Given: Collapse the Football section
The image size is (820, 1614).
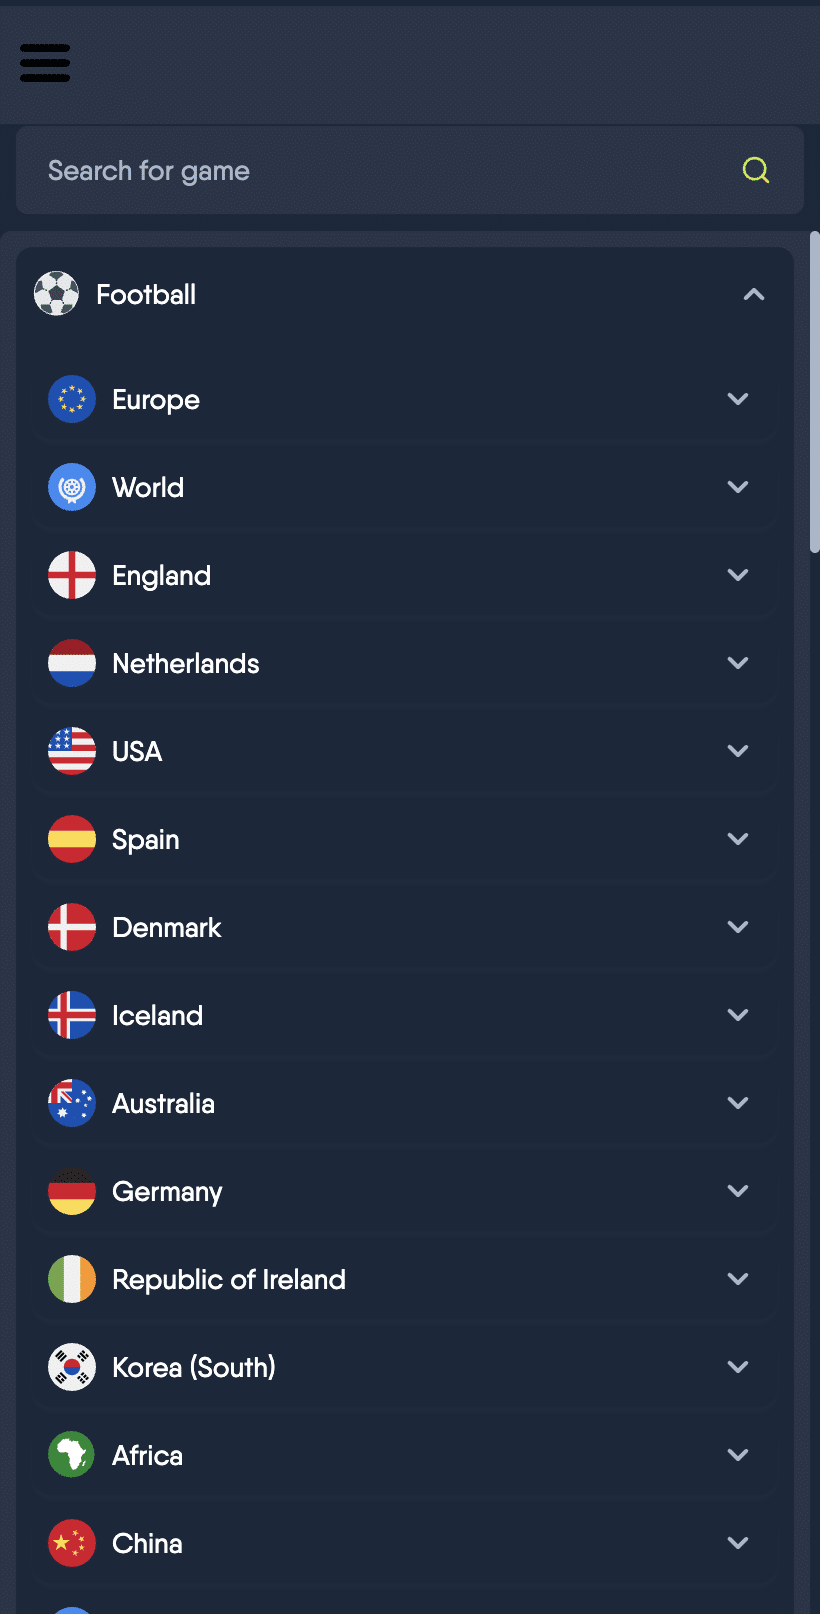Looking at the screenshot, I should coord(753,294).
